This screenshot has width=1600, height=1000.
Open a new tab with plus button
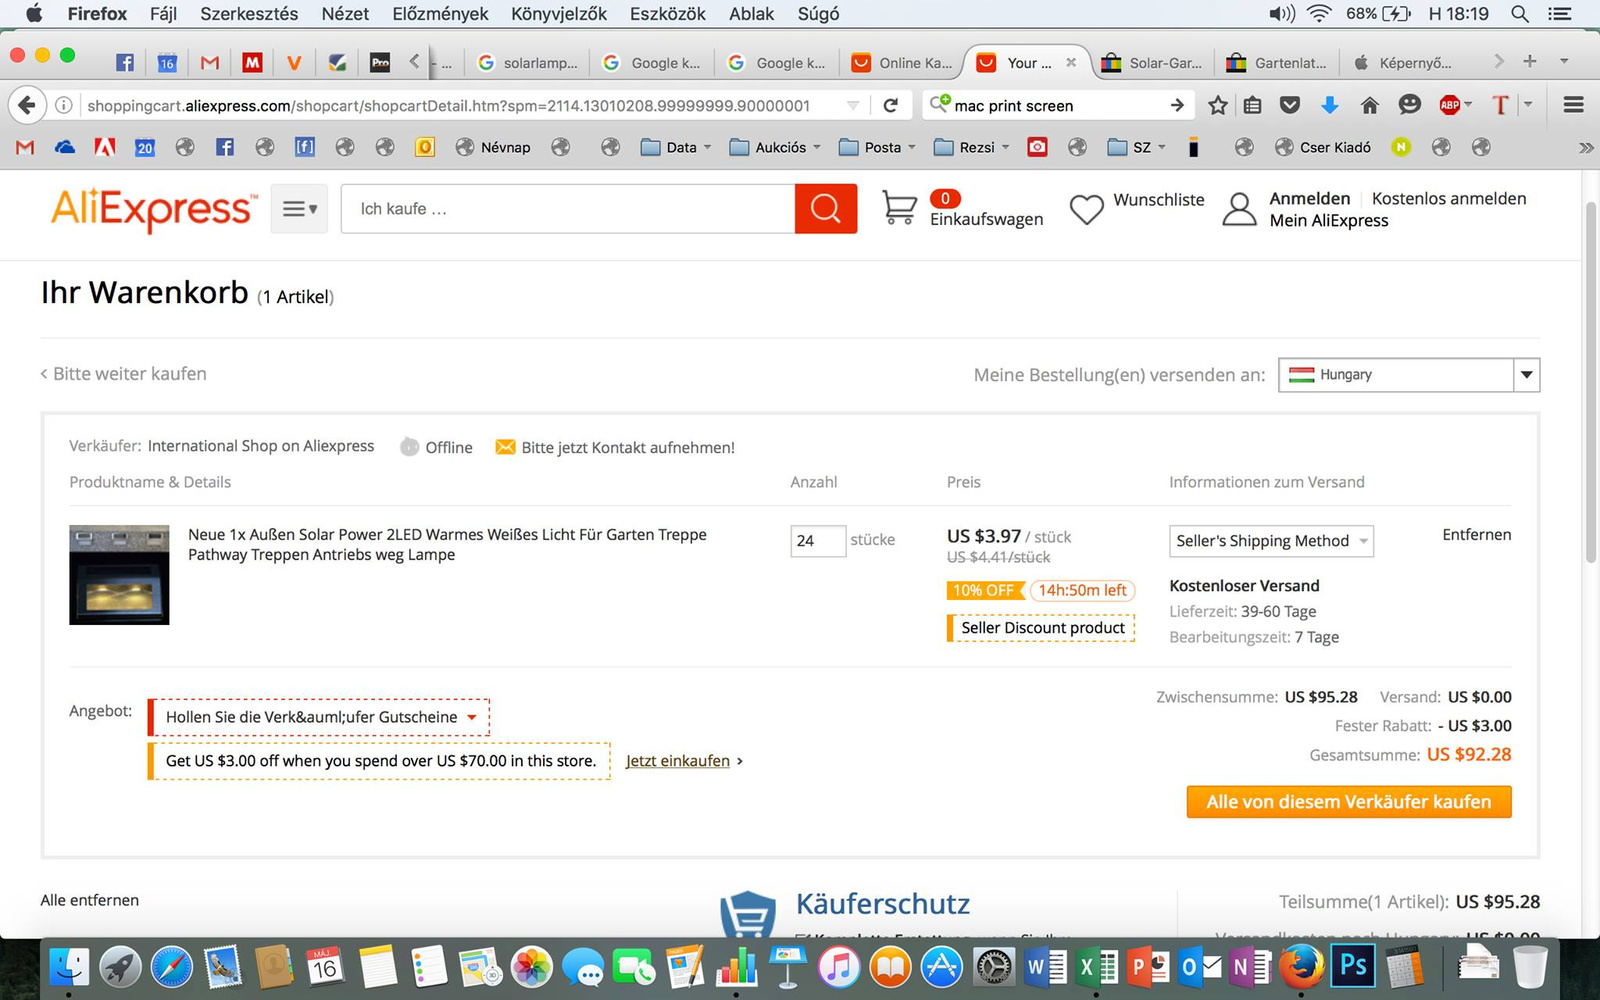coord(1529,61)
